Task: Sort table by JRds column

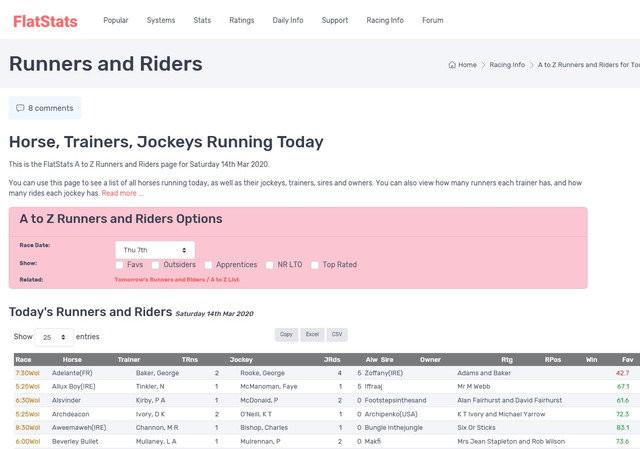Action: (x=332, y=360)
